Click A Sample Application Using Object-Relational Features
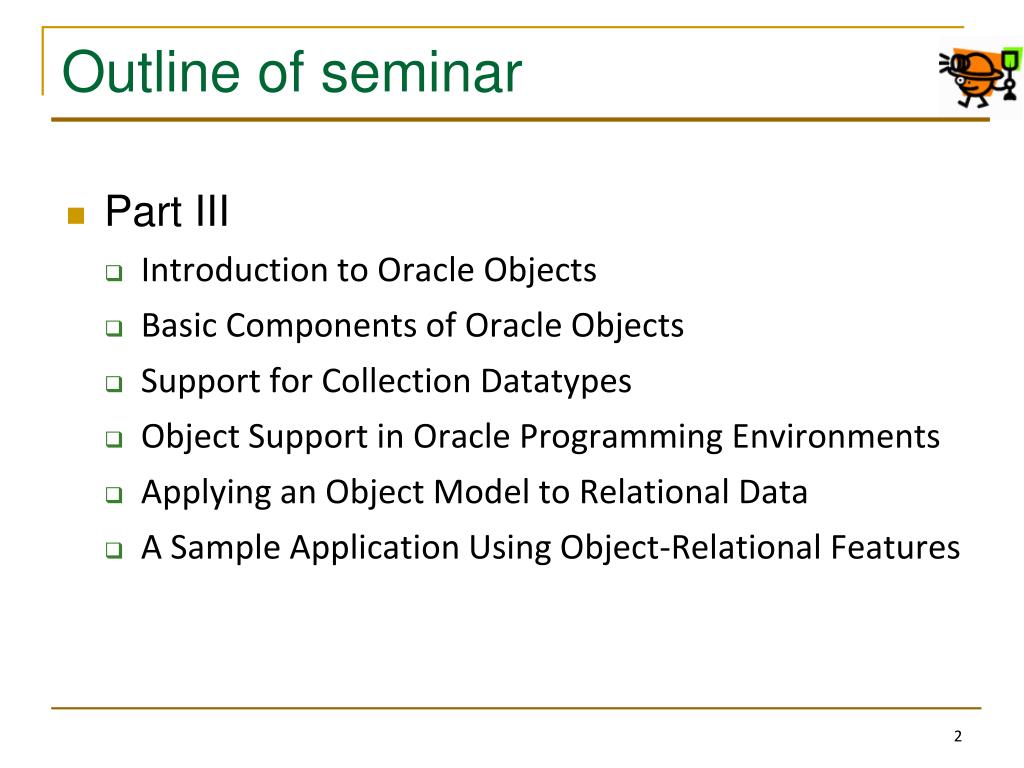The height and width of the screenshot is (768, 1024). point(551,548)
